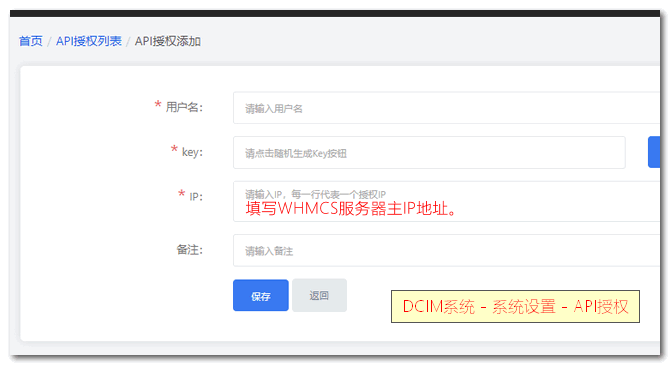Click blue generate-key button beside key field
Viewport: 671px width, 366px height.
654,152
